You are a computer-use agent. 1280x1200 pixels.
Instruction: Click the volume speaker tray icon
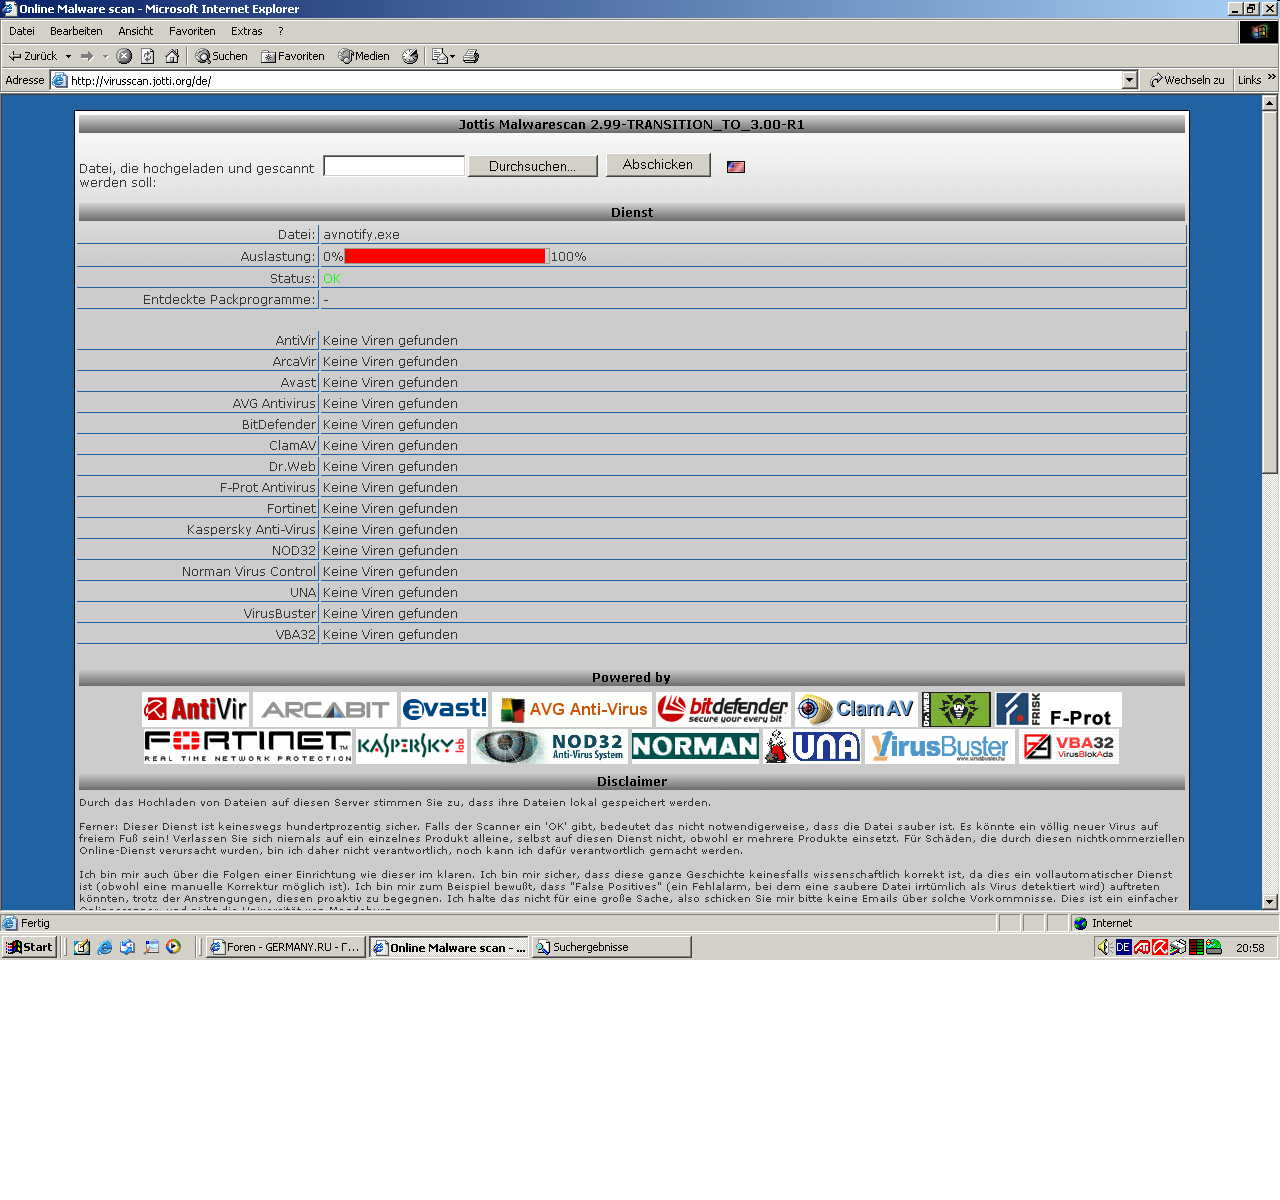1104,947
